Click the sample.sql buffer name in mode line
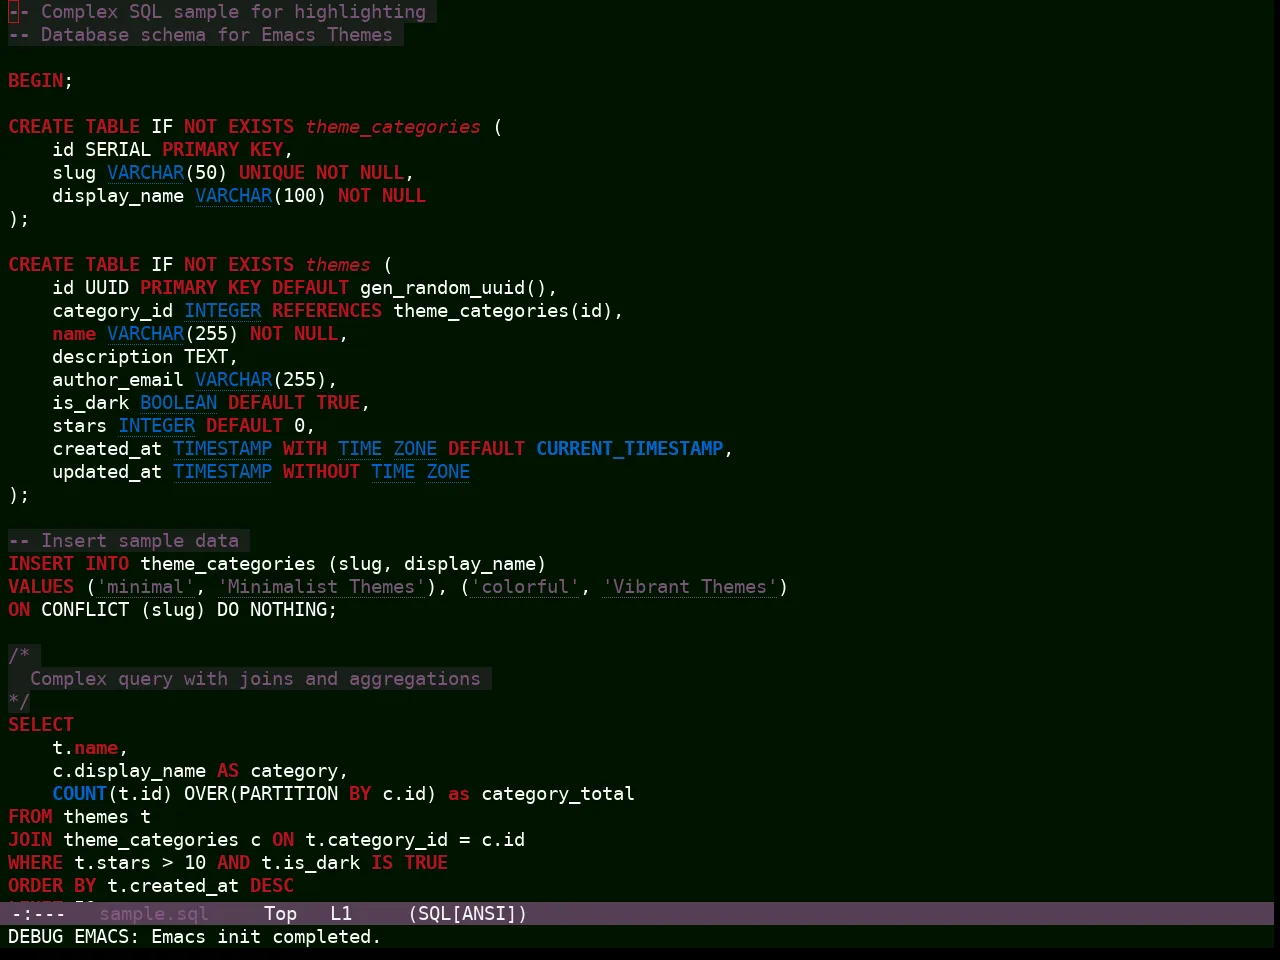 click(x=154, y=913)
